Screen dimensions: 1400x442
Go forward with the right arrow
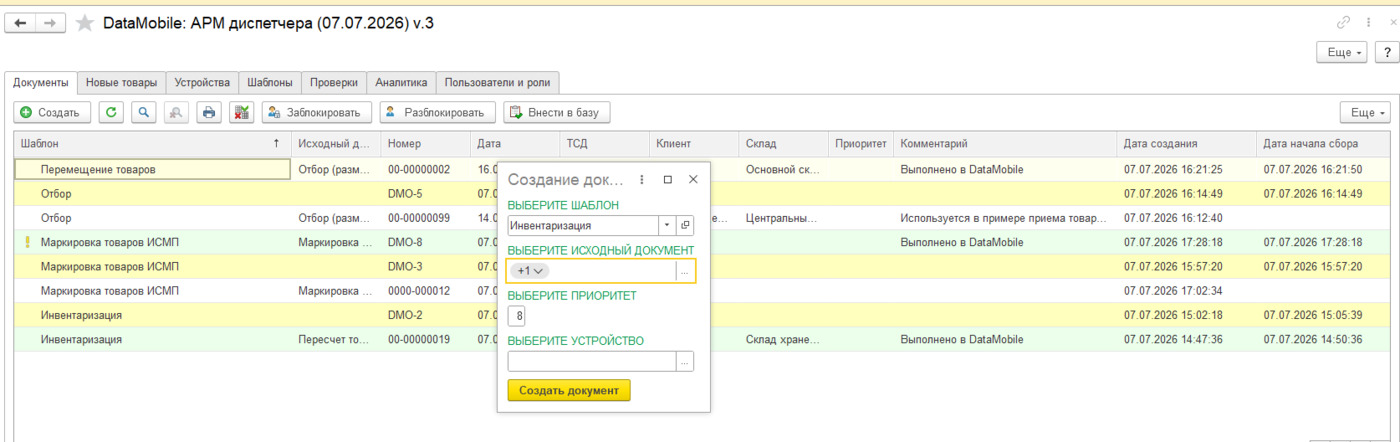pyautogui.click(x=52, y=22)
